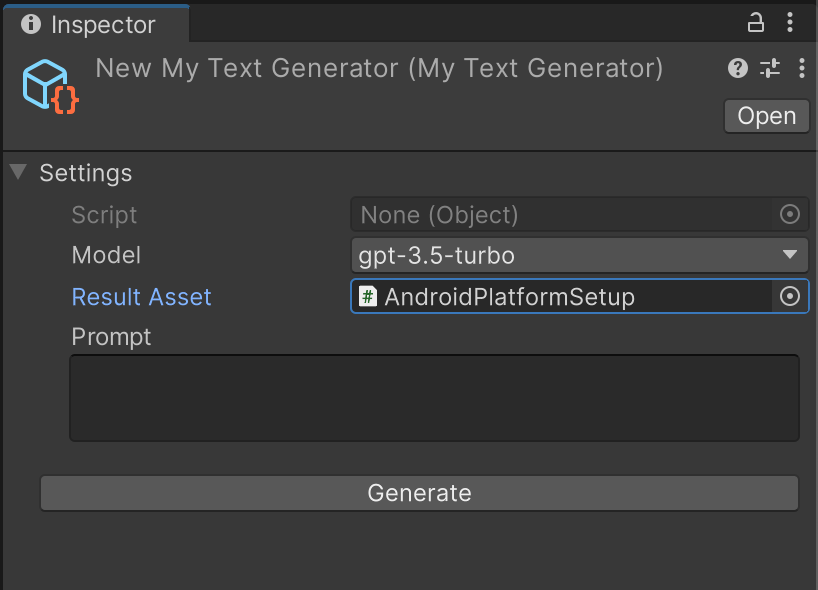Open the object picker for Result Asset
Viewport: 818px width, 590px height.
click(x=790, y=296)
